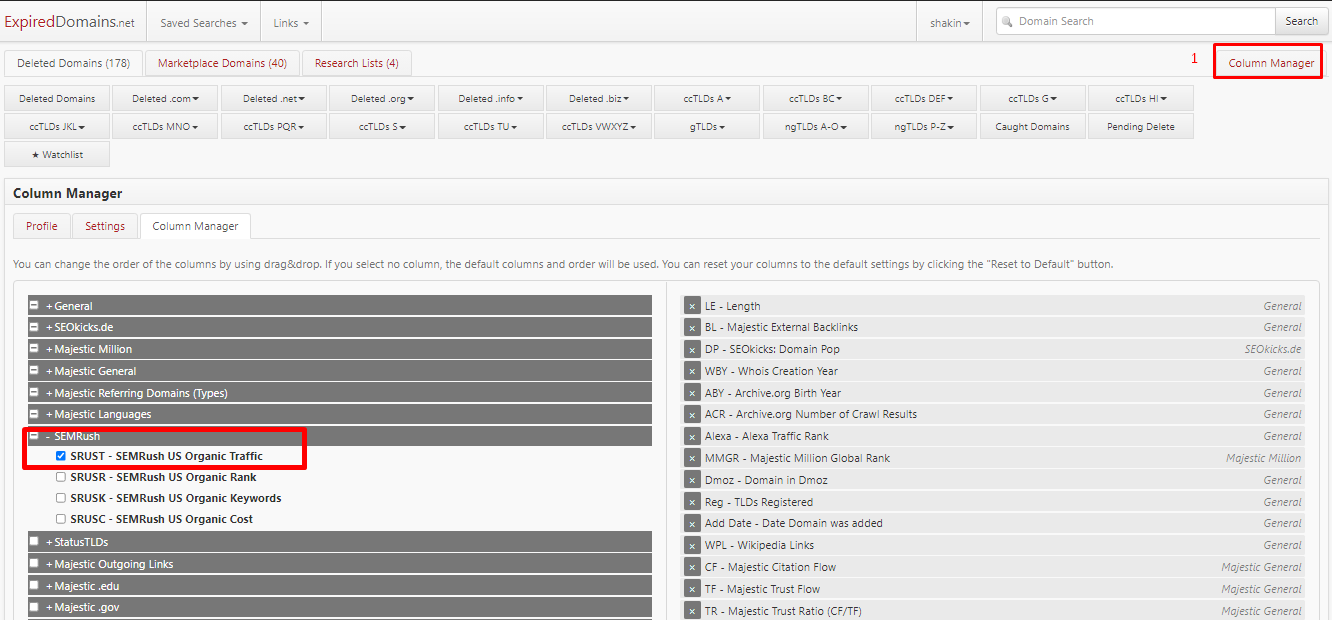Remove CF - Majestic Citation Flow column
This screenshot has height=620, width=1332.
[x=692, y=567]
